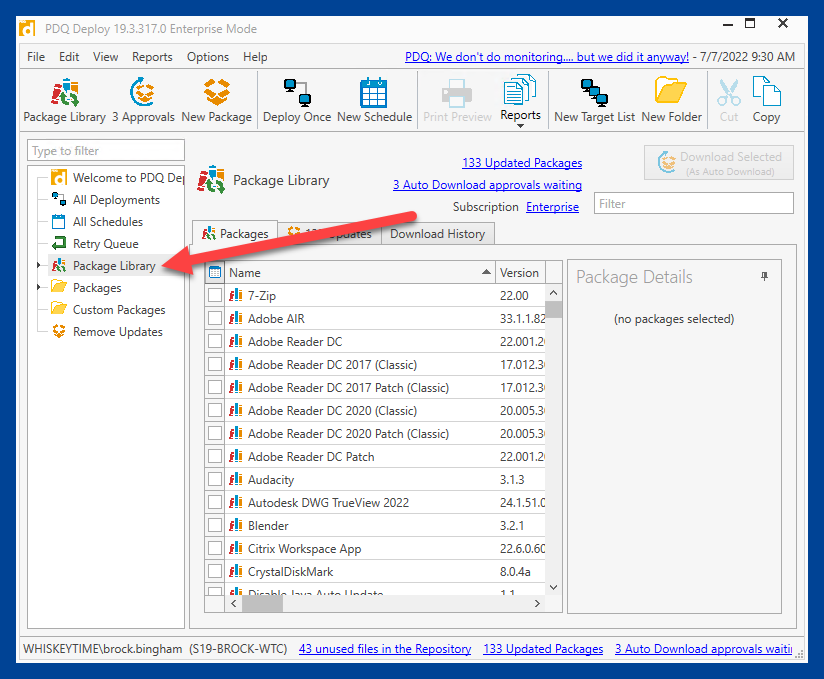Click the Print Preview toolbar icon
The height and width of the screenshot is (679, 824).
click(x=457, y=101)
